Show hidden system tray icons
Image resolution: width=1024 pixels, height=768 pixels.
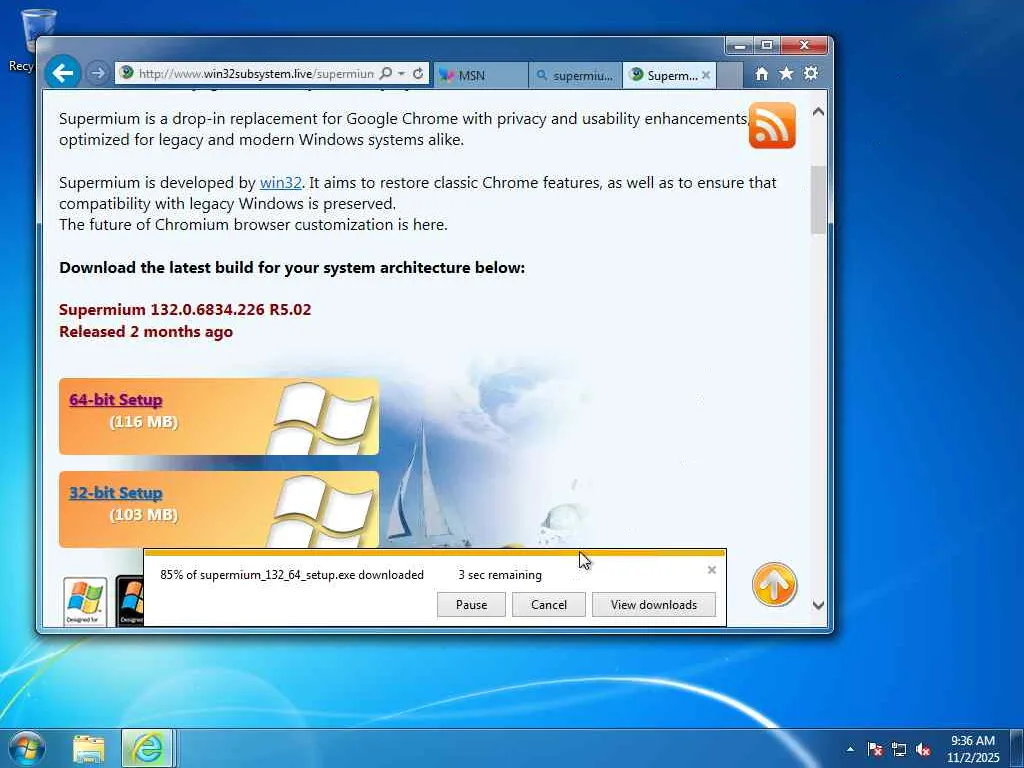coord(850,749)
